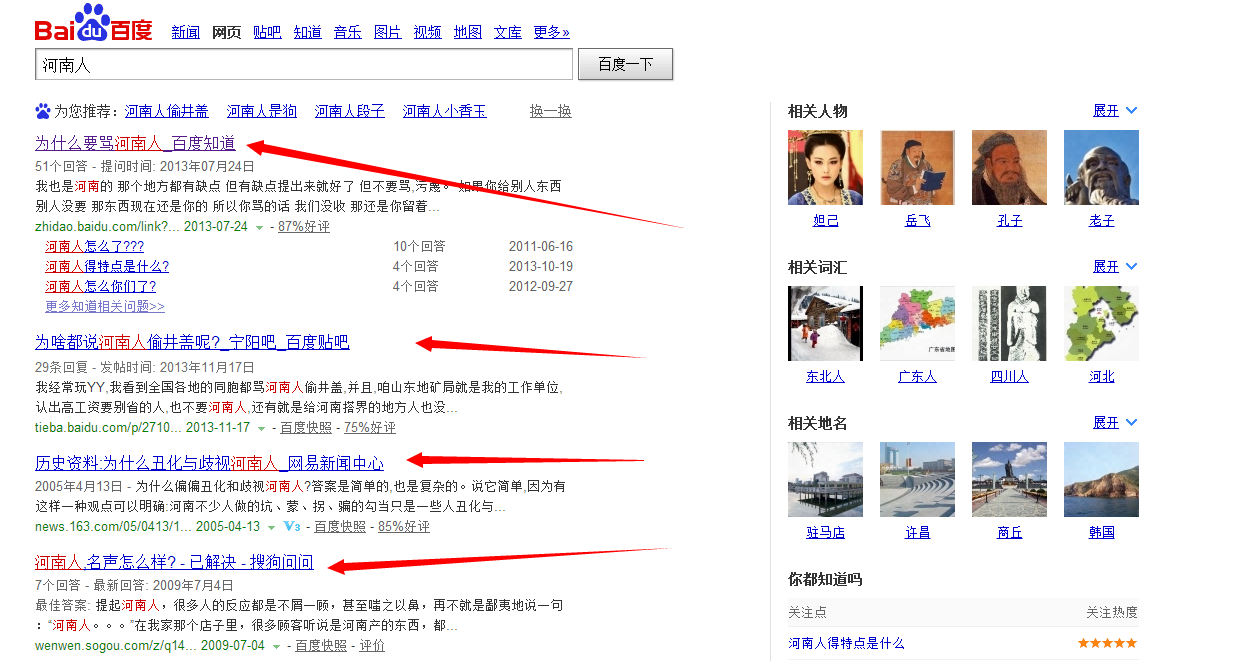Click the five-star rating beside 河南人得特点是什么
The image size is (1257, 661).
(x=1107, y=643)
